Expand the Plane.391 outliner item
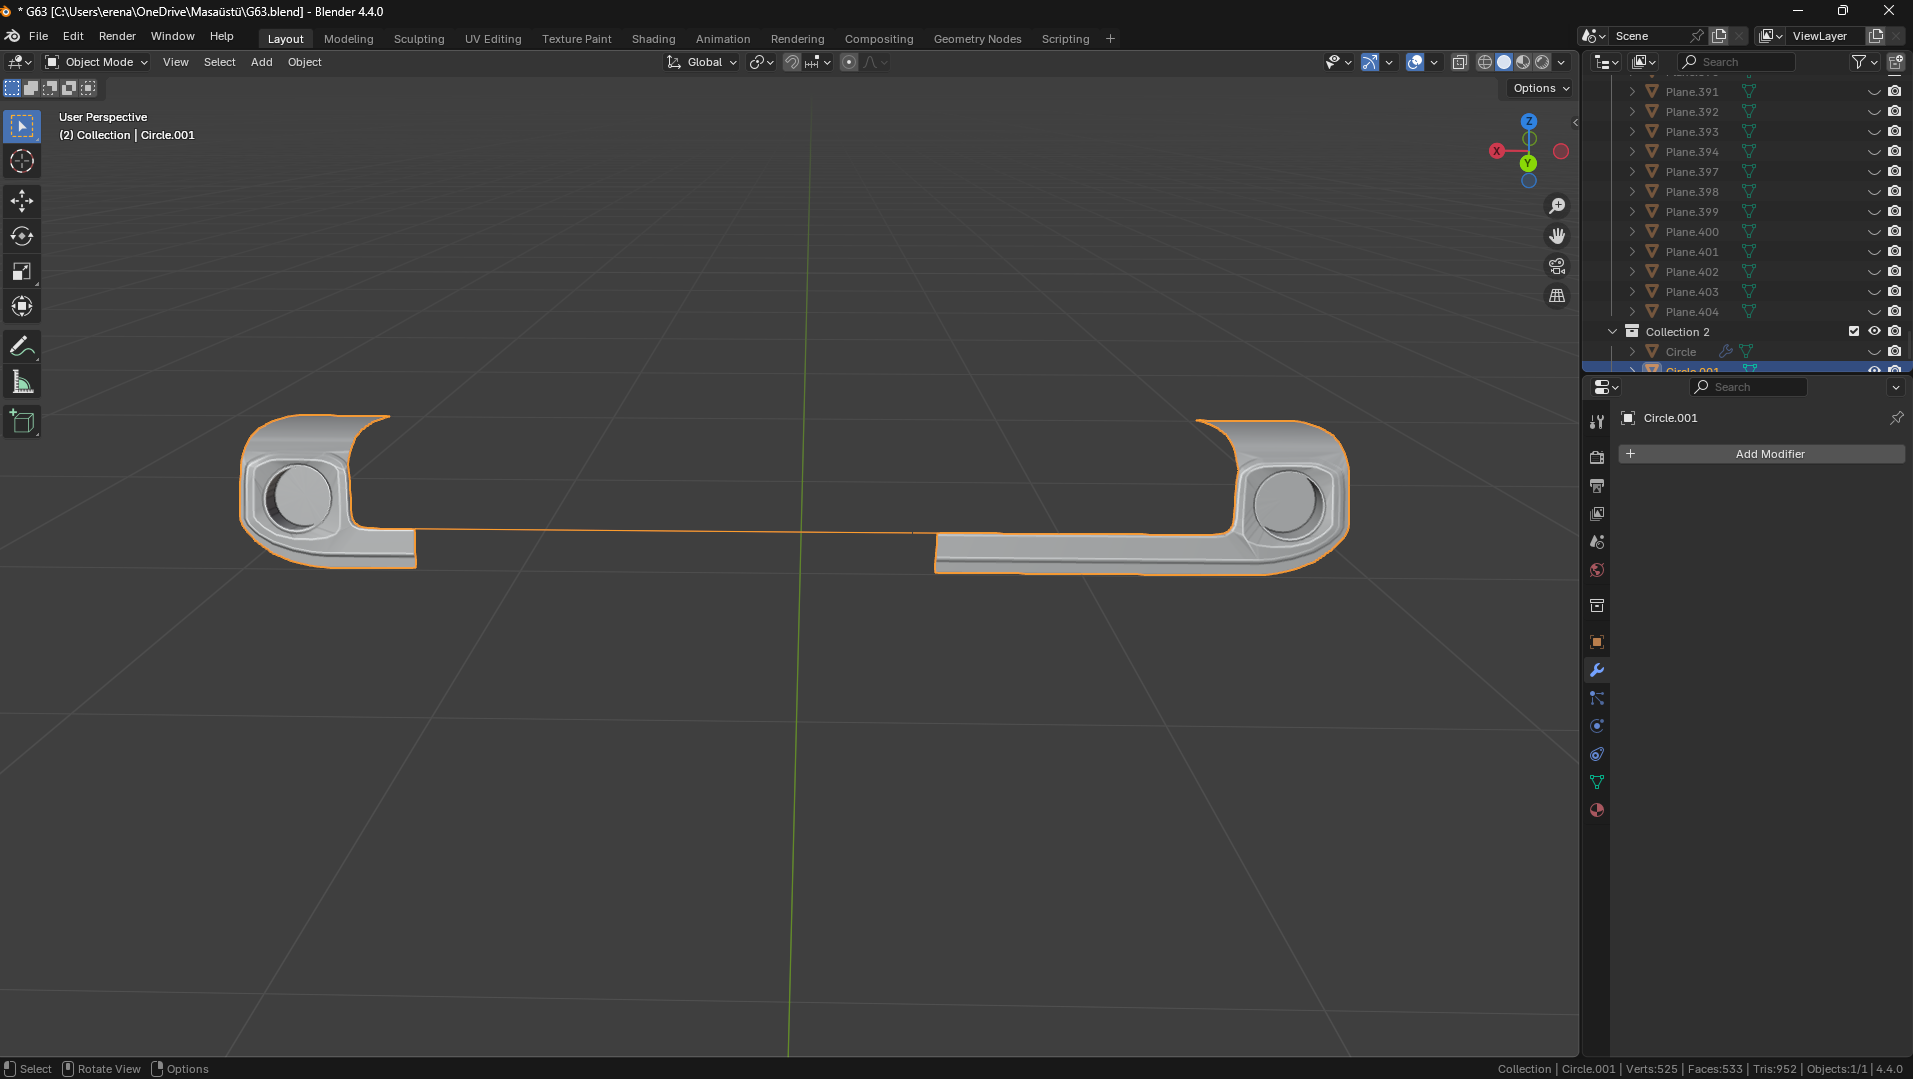The width and height of the screenshot is (1913, 1079). [x=1632, y=92]
